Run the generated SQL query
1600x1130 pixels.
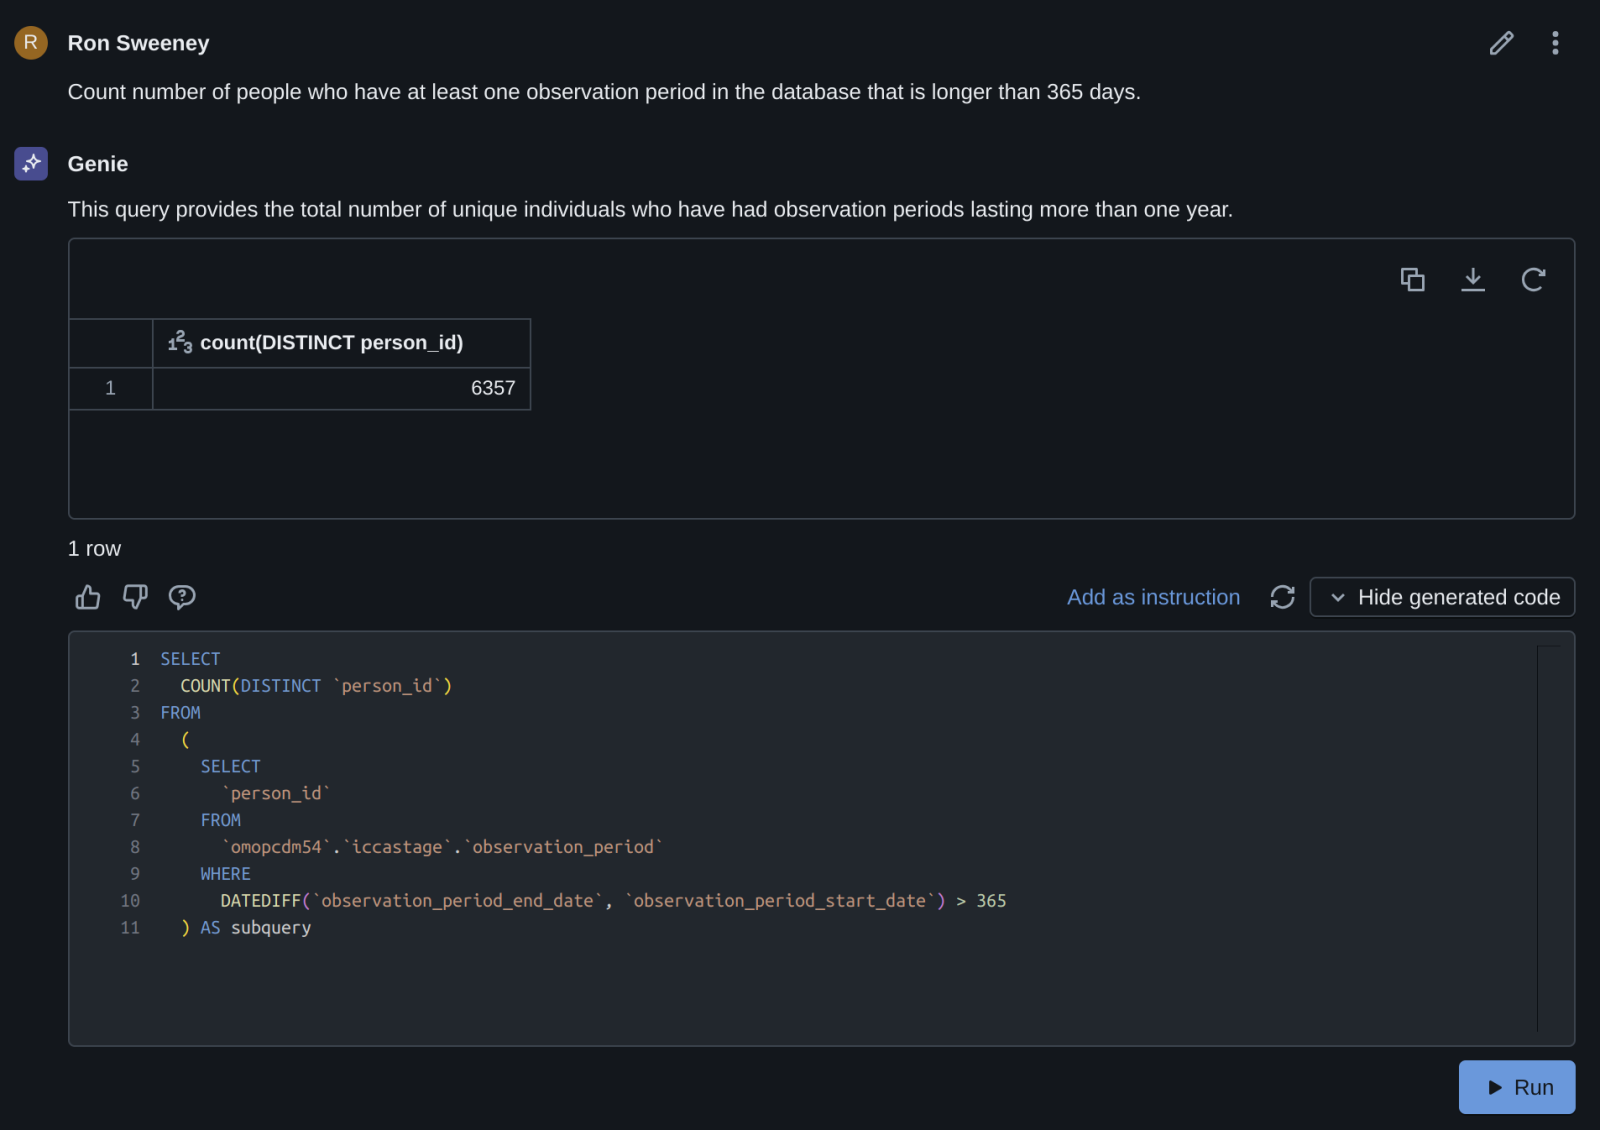pyautogui.click(x=1517, y=1087)
